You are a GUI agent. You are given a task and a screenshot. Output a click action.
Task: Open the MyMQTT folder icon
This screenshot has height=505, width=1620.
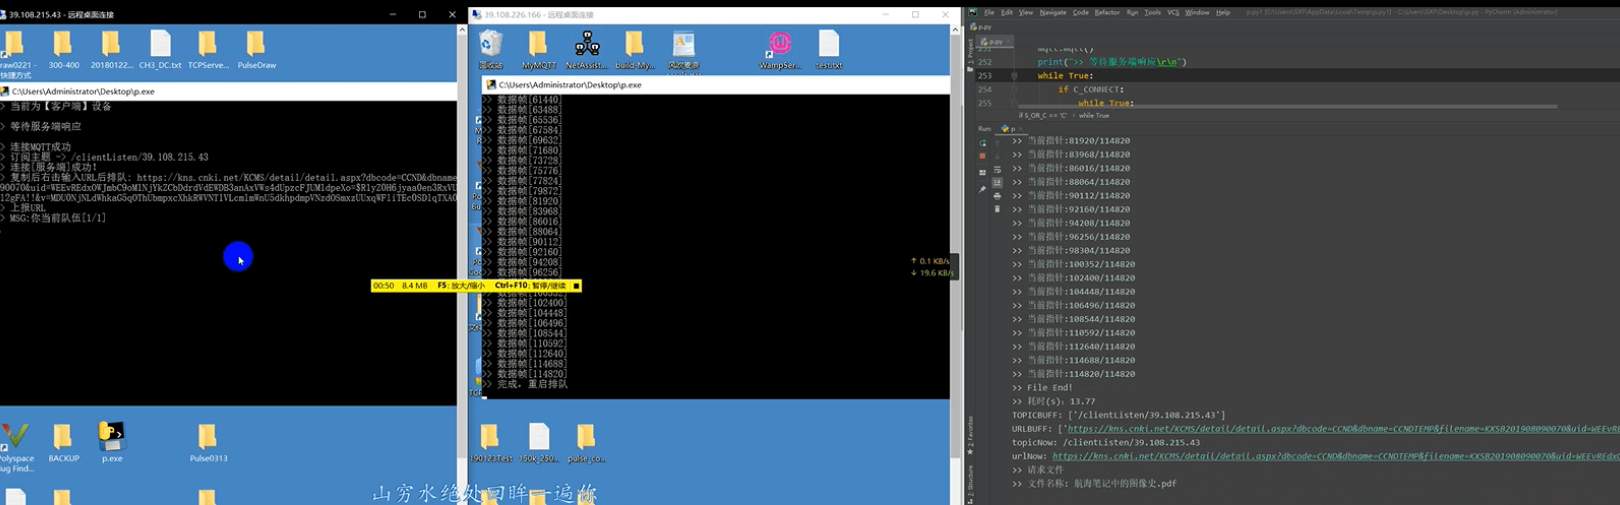(x=538, y=49)
